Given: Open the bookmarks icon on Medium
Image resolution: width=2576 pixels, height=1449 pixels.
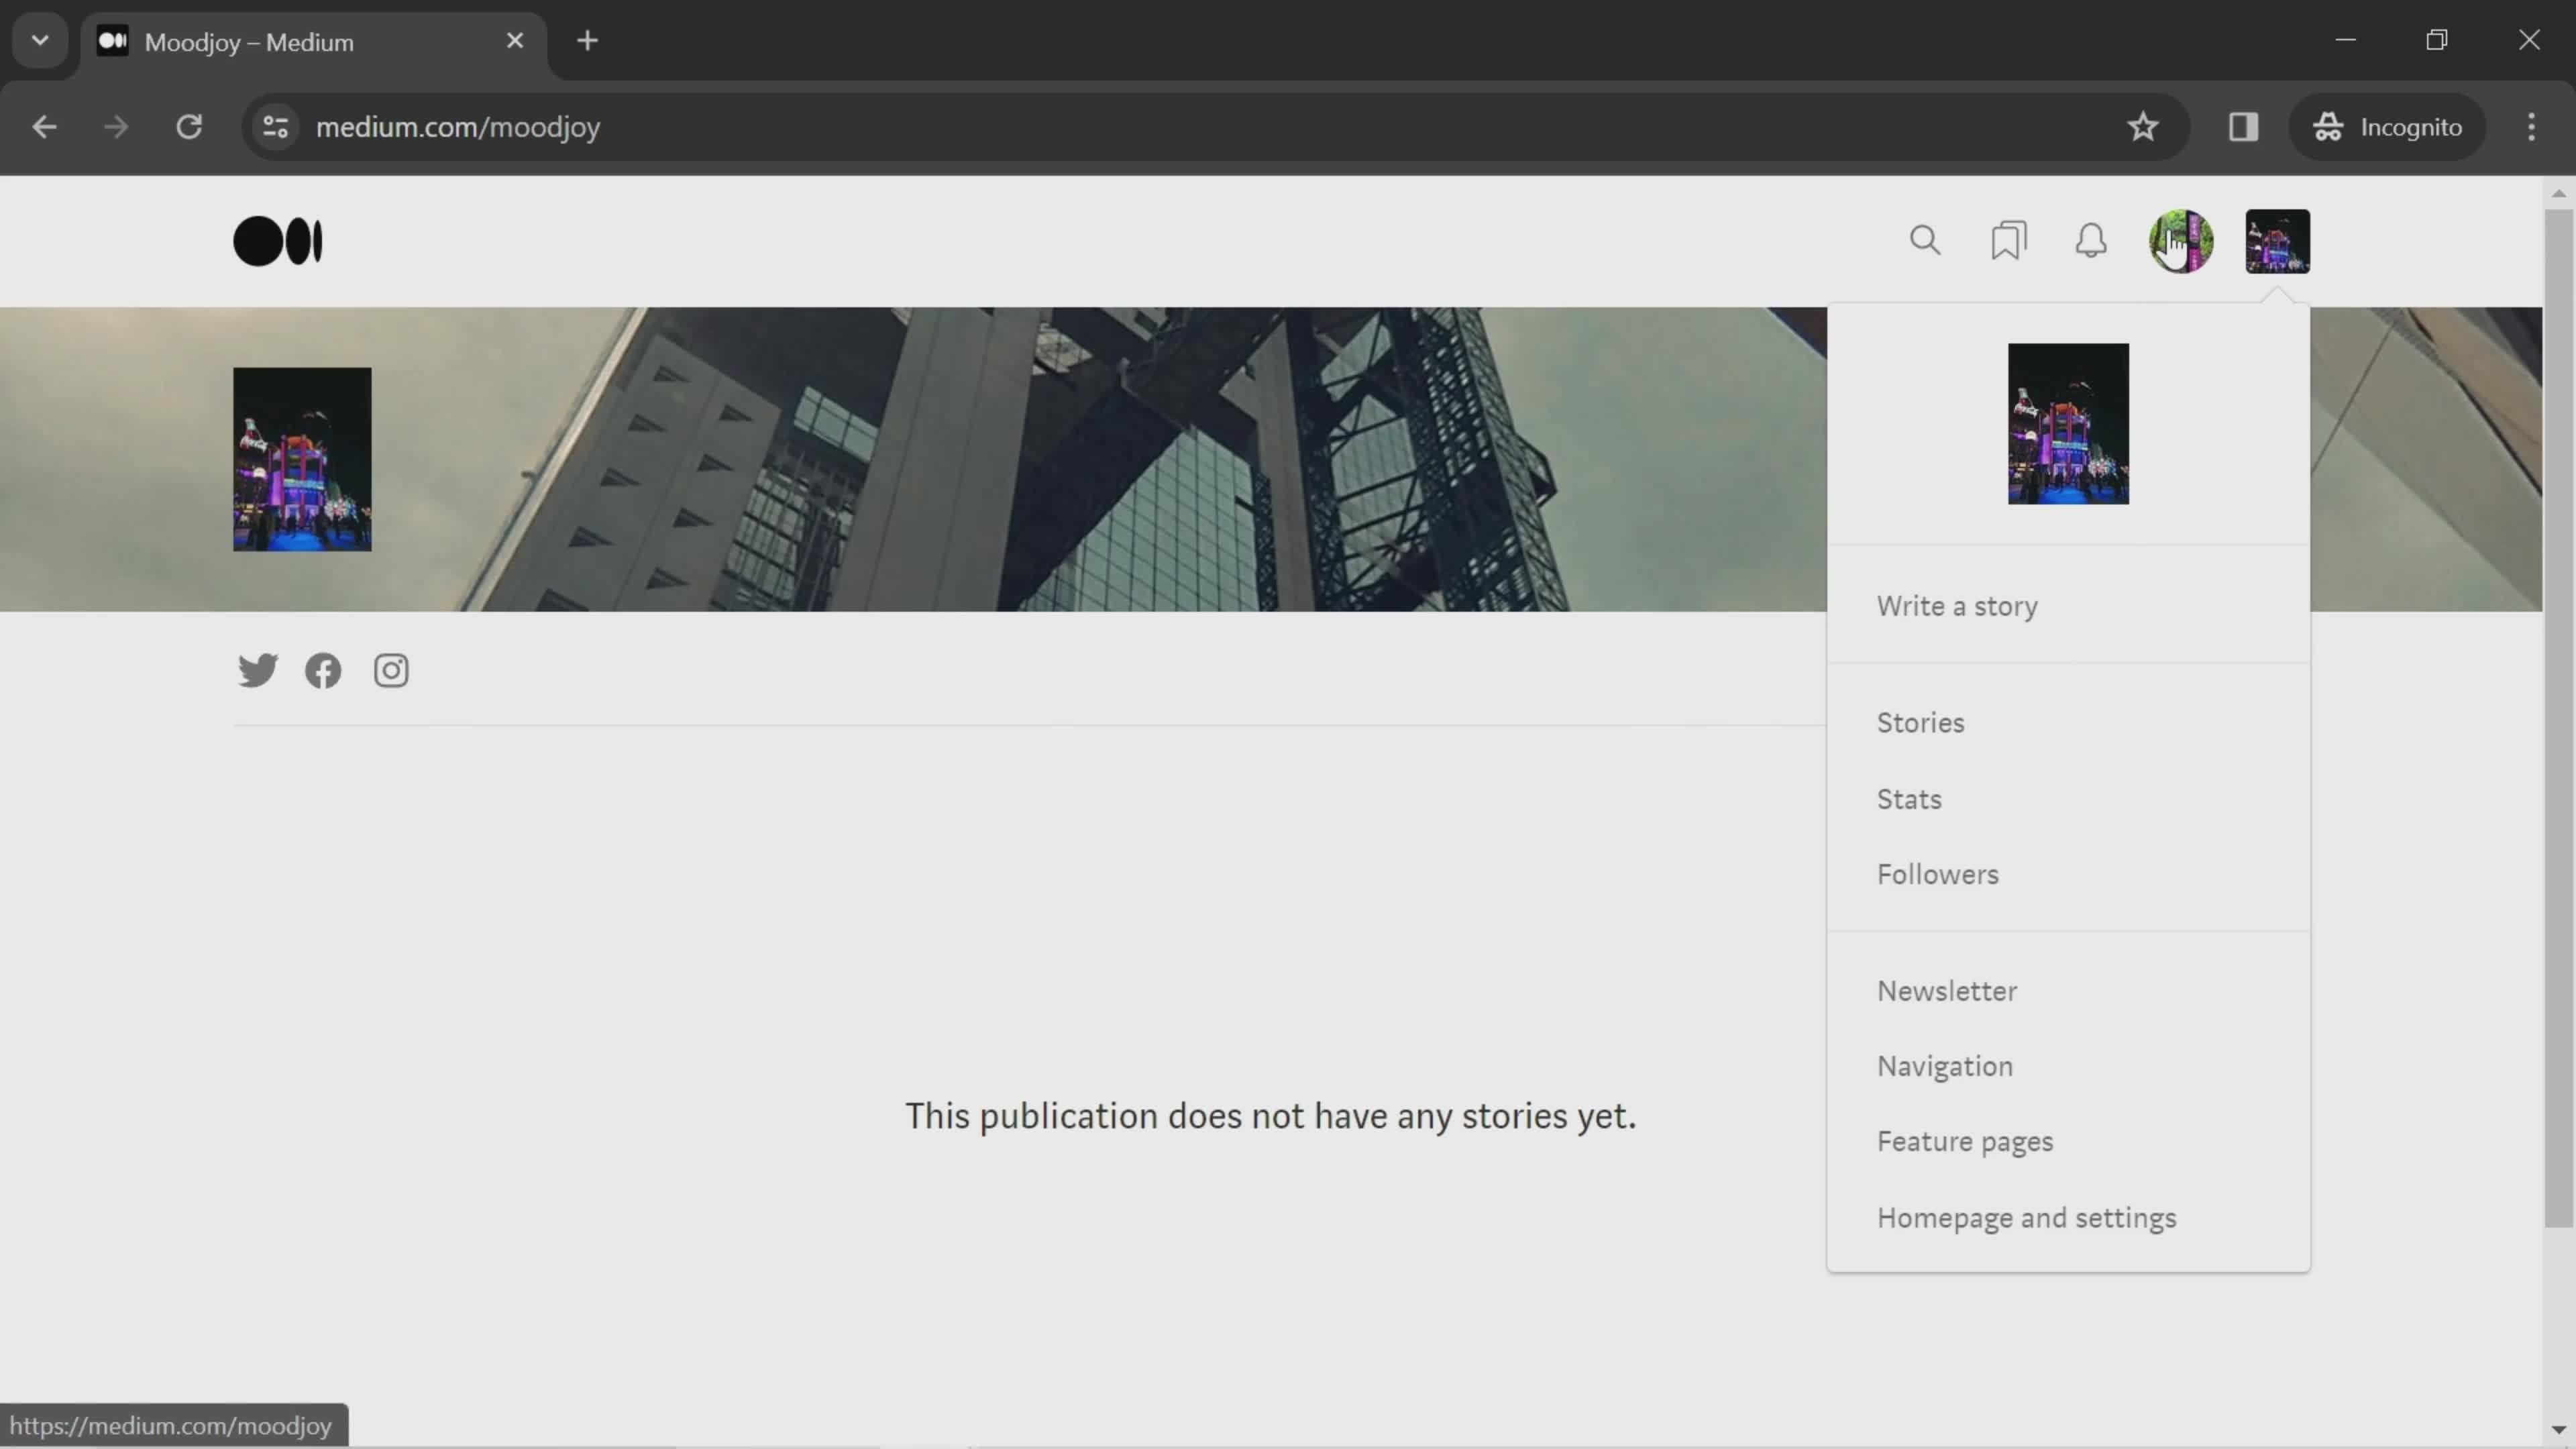Looking at the screenshot, I should pos(2008,241).
